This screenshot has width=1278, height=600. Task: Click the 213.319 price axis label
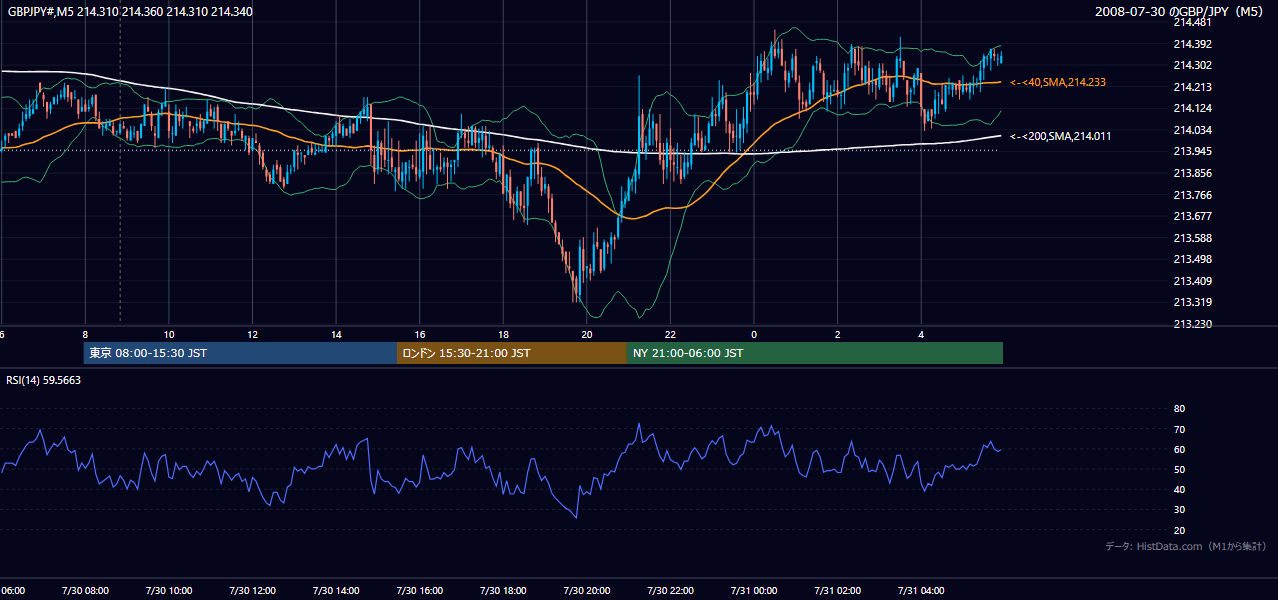click(x=1192, y=302)
